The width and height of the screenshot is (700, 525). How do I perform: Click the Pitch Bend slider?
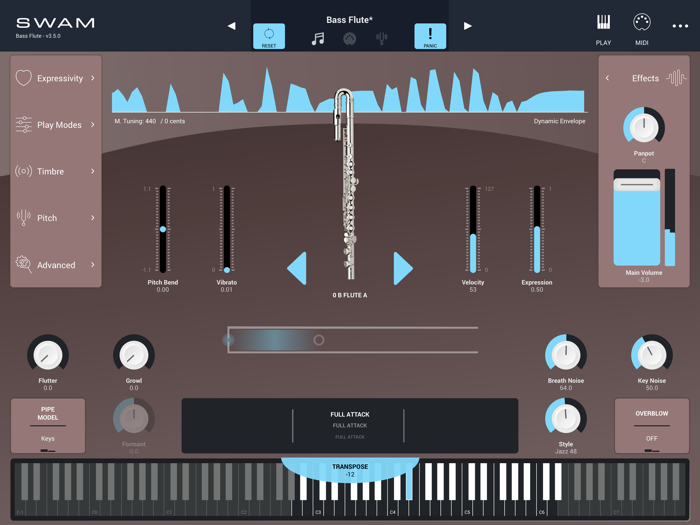(163, 229)
